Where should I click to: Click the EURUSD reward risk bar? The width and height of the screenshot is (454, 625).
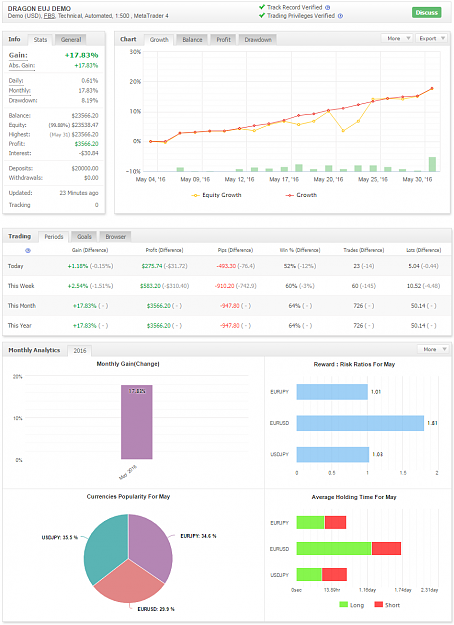(x=360, y=423)
